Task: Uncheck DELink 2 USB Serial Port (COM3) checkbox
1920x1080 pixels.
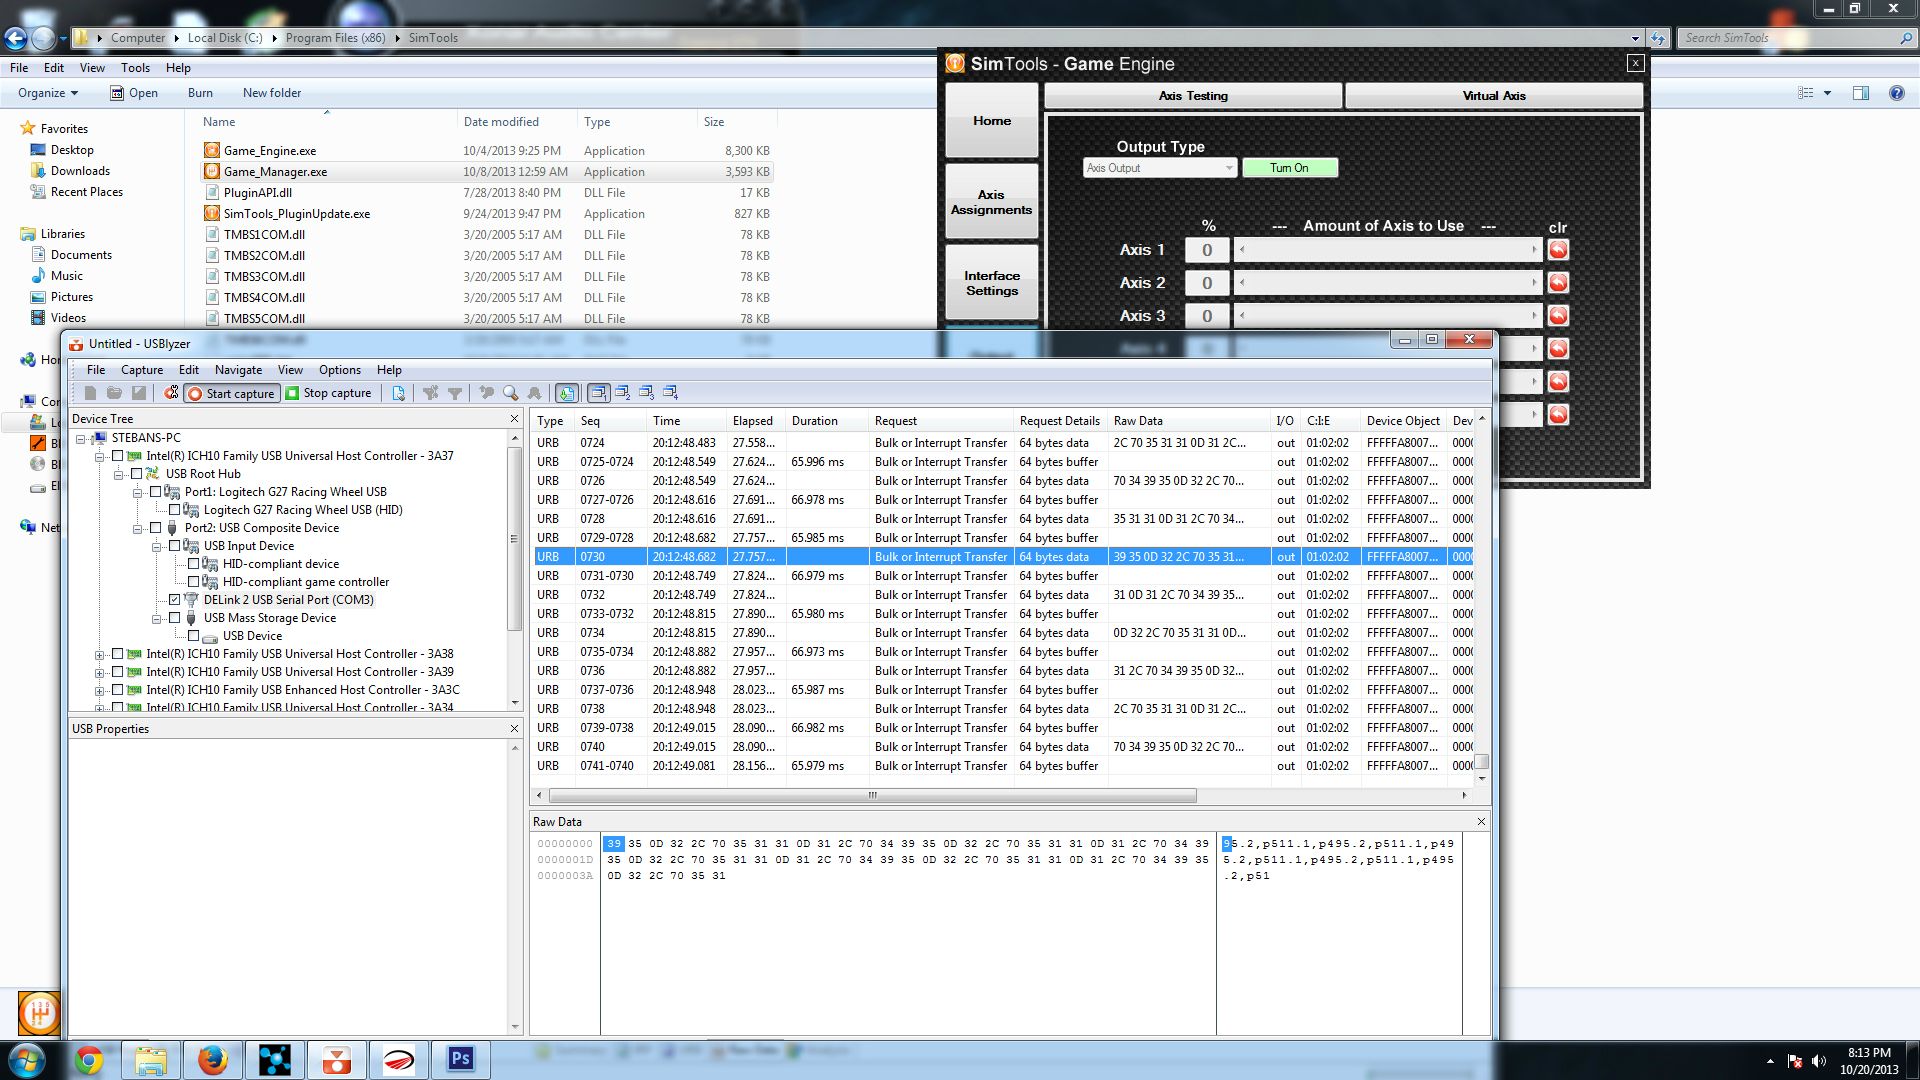Action: click(x=175, y=600)
